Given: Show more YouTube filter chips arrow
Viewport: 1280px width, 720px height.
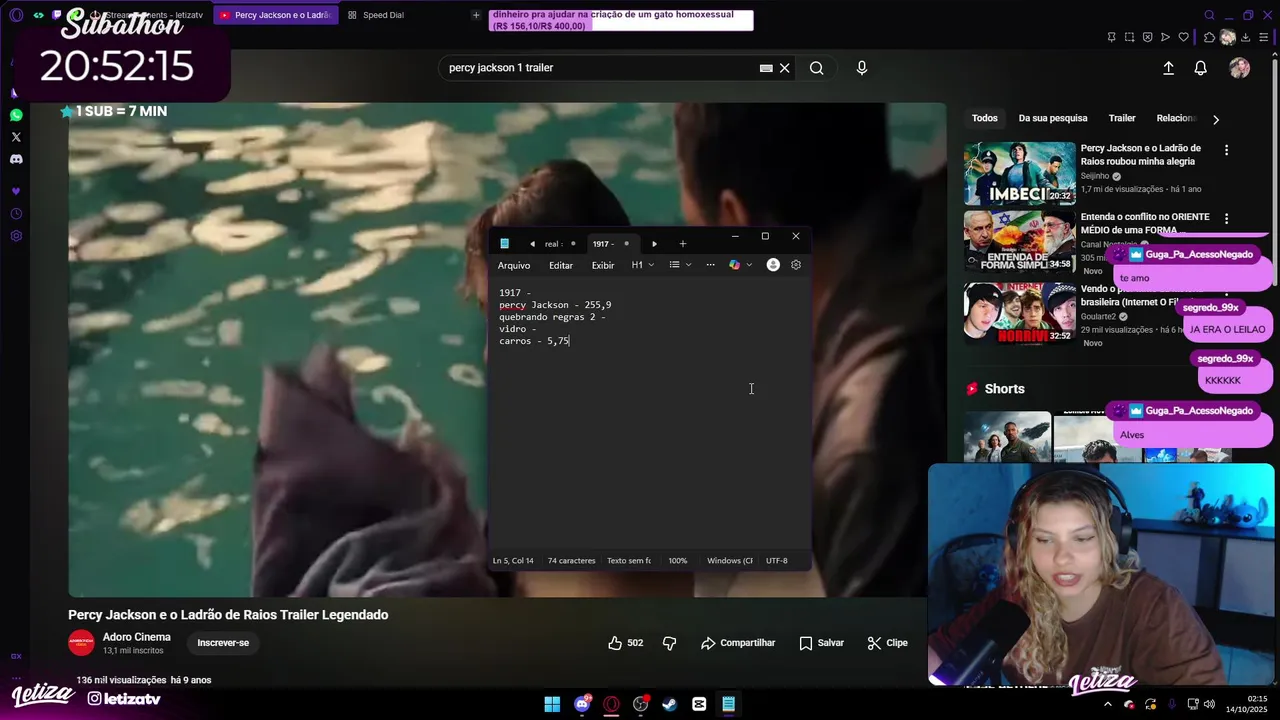Looking at the screenshot, I should tap(1216, 119).
